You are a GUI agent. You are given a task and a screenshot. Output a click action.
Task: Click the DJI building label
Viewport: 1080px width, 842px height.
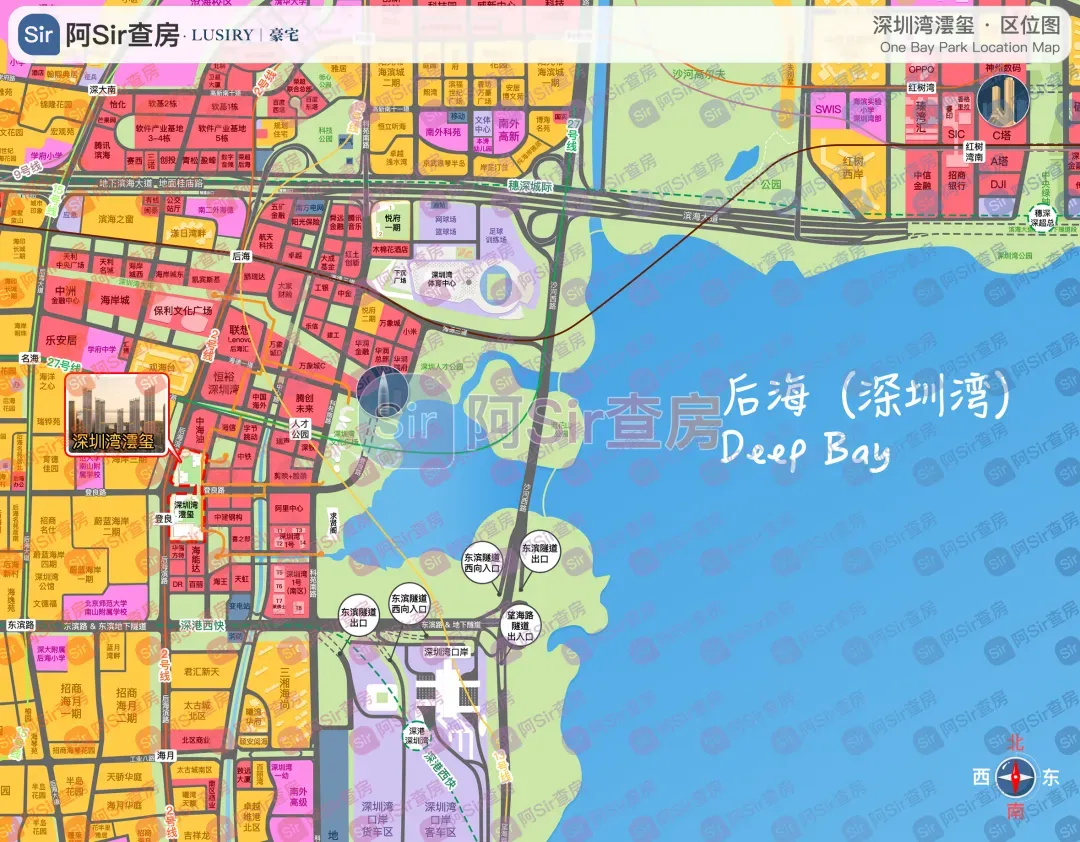click(x=998, y=184)
